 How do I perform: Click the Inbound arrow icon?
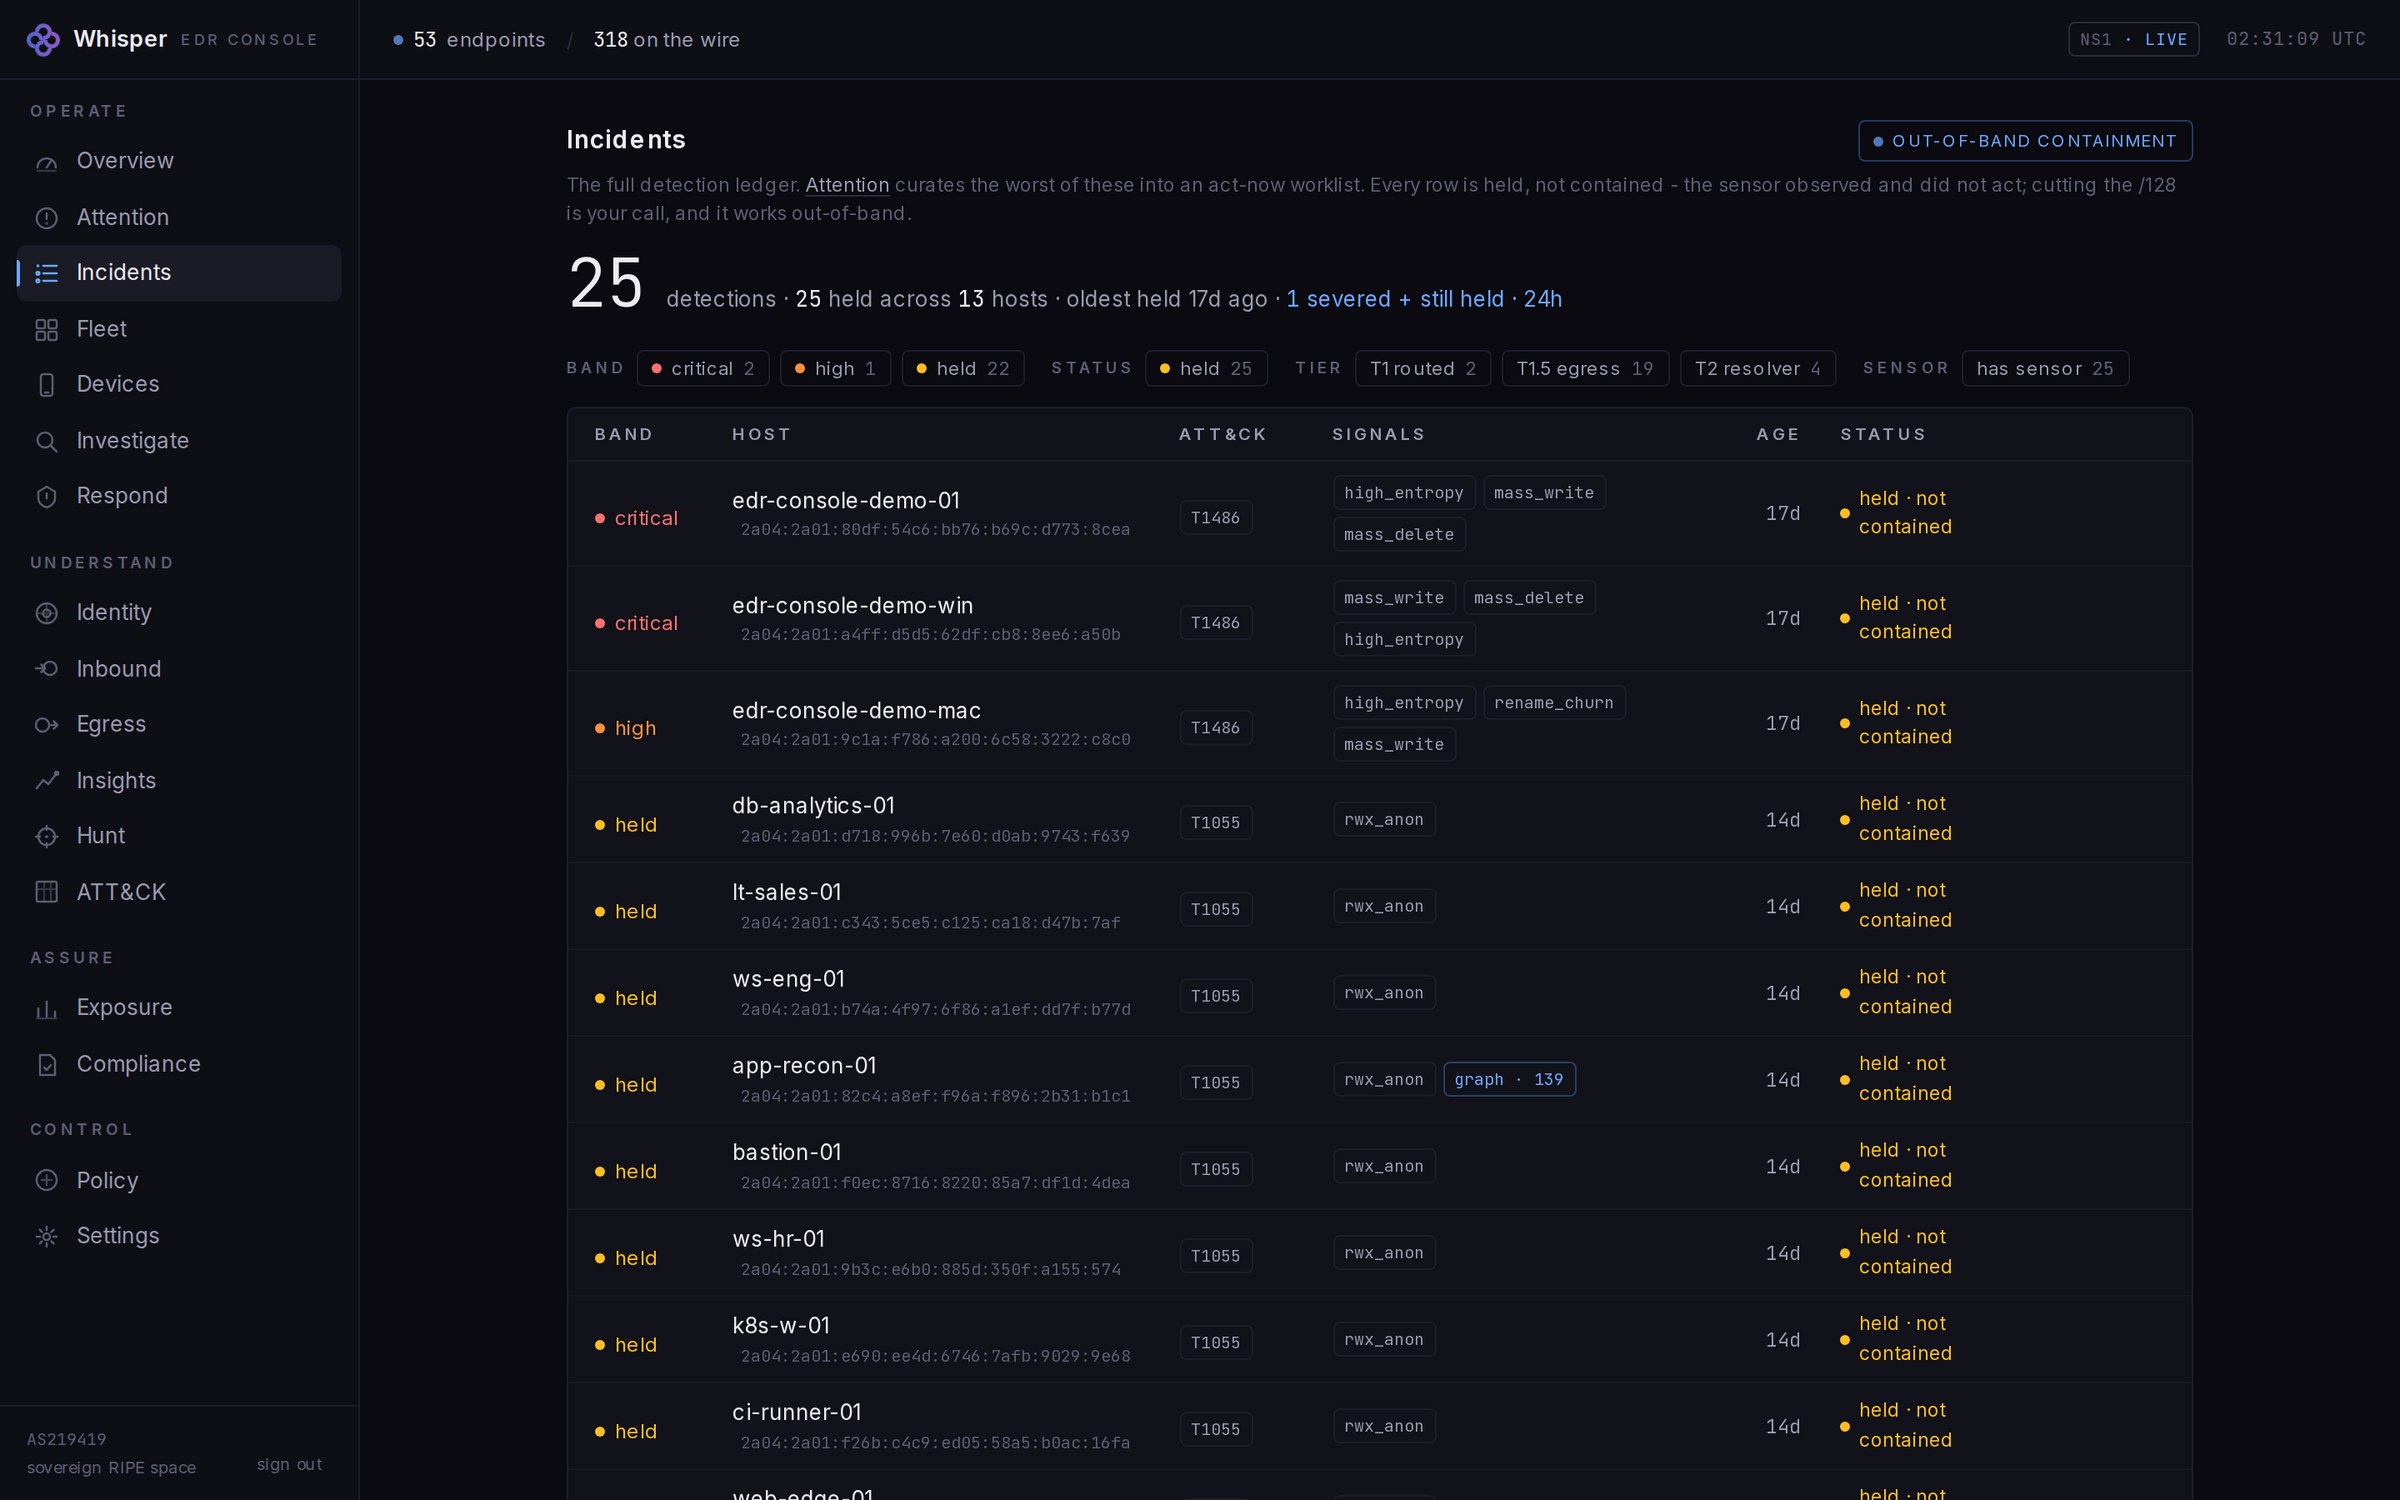[47, 669]
